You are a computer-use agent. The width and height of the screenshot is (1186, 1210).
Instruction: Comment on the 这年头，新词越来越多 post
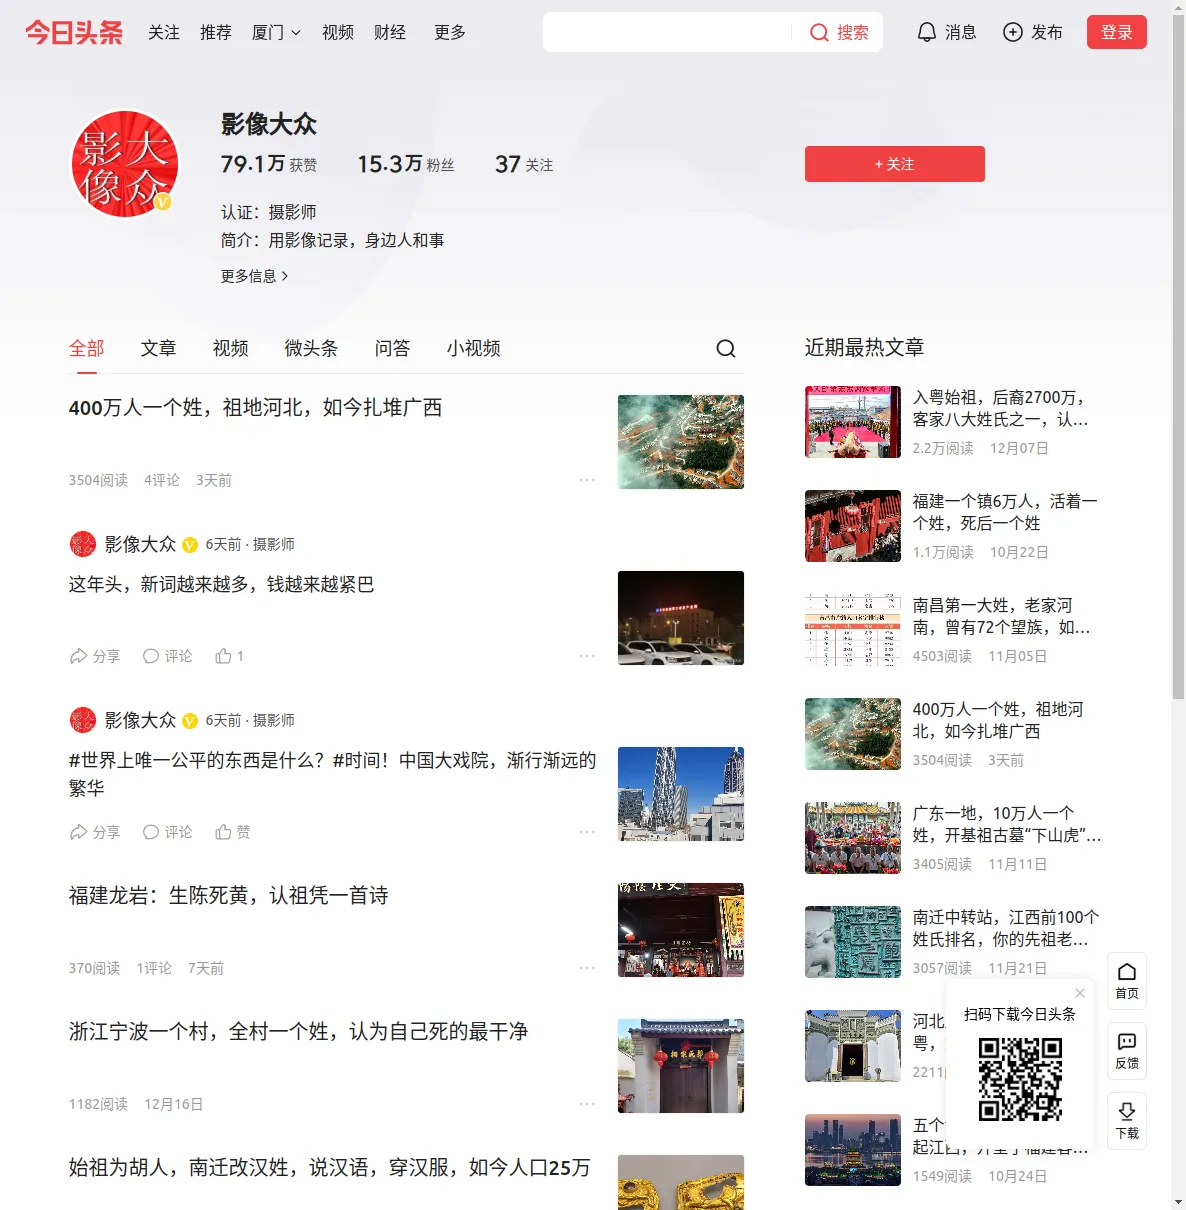coord(167,656)
